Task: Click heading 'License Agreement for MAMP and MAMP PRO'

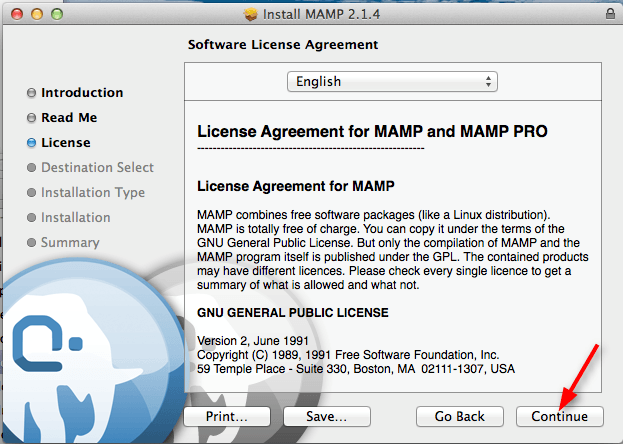Action: coord(372,132)
